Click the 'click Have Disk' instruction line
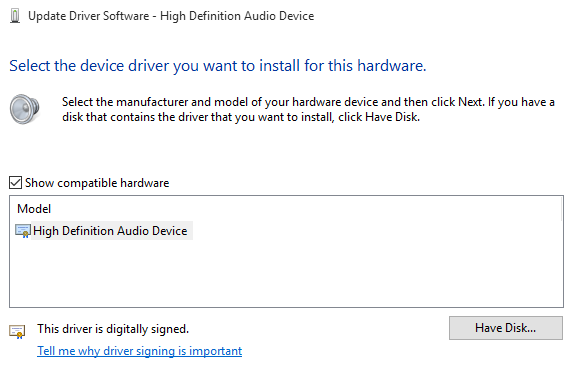 241,117
